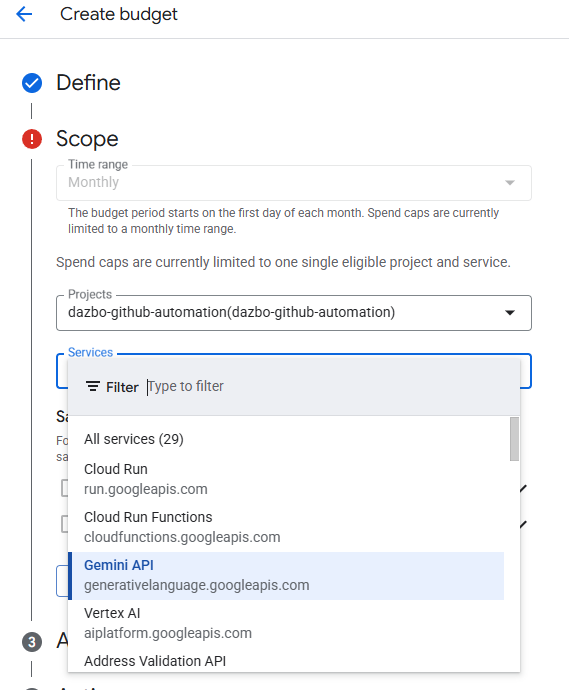This screenshot has width=569, height=690.
Task: Click the Define step checkmark icon
Action: [x=32, y=83]
